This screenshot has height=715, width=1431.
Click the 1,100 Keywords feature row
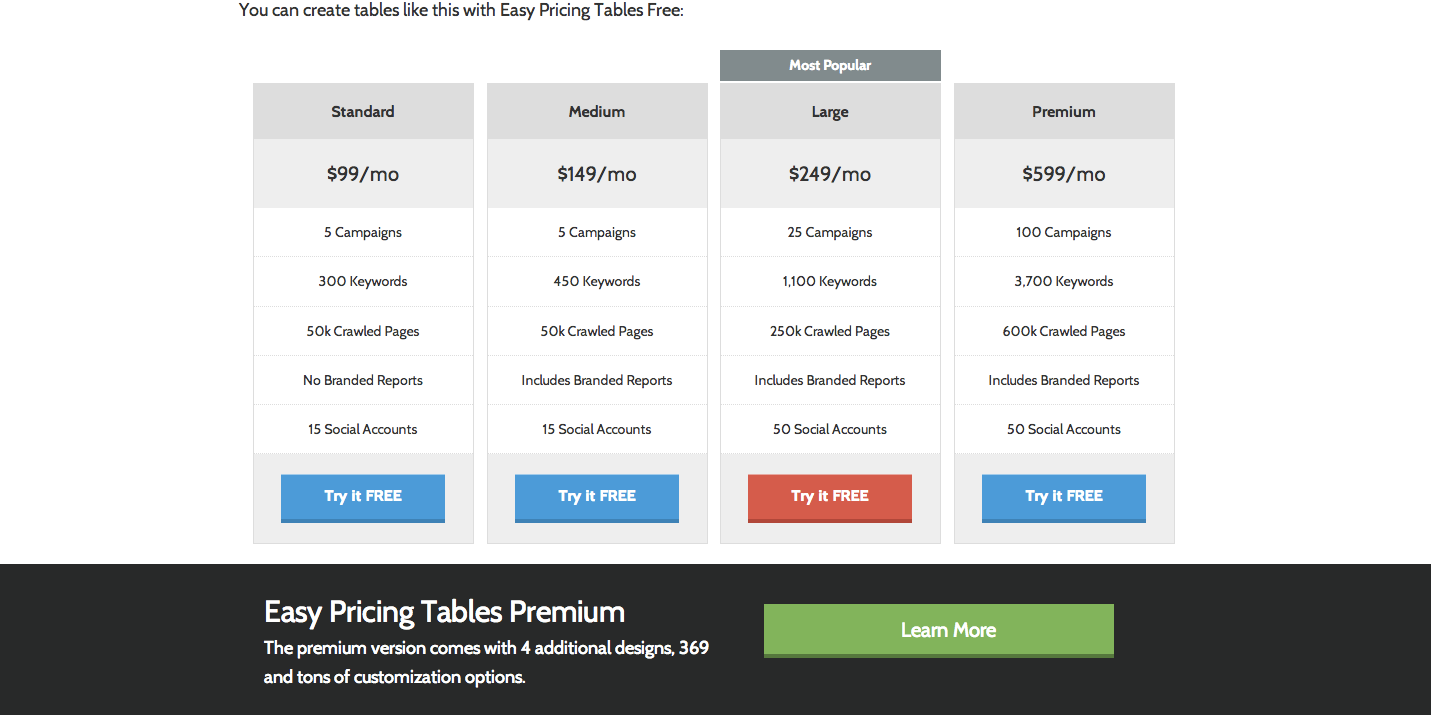830,281
